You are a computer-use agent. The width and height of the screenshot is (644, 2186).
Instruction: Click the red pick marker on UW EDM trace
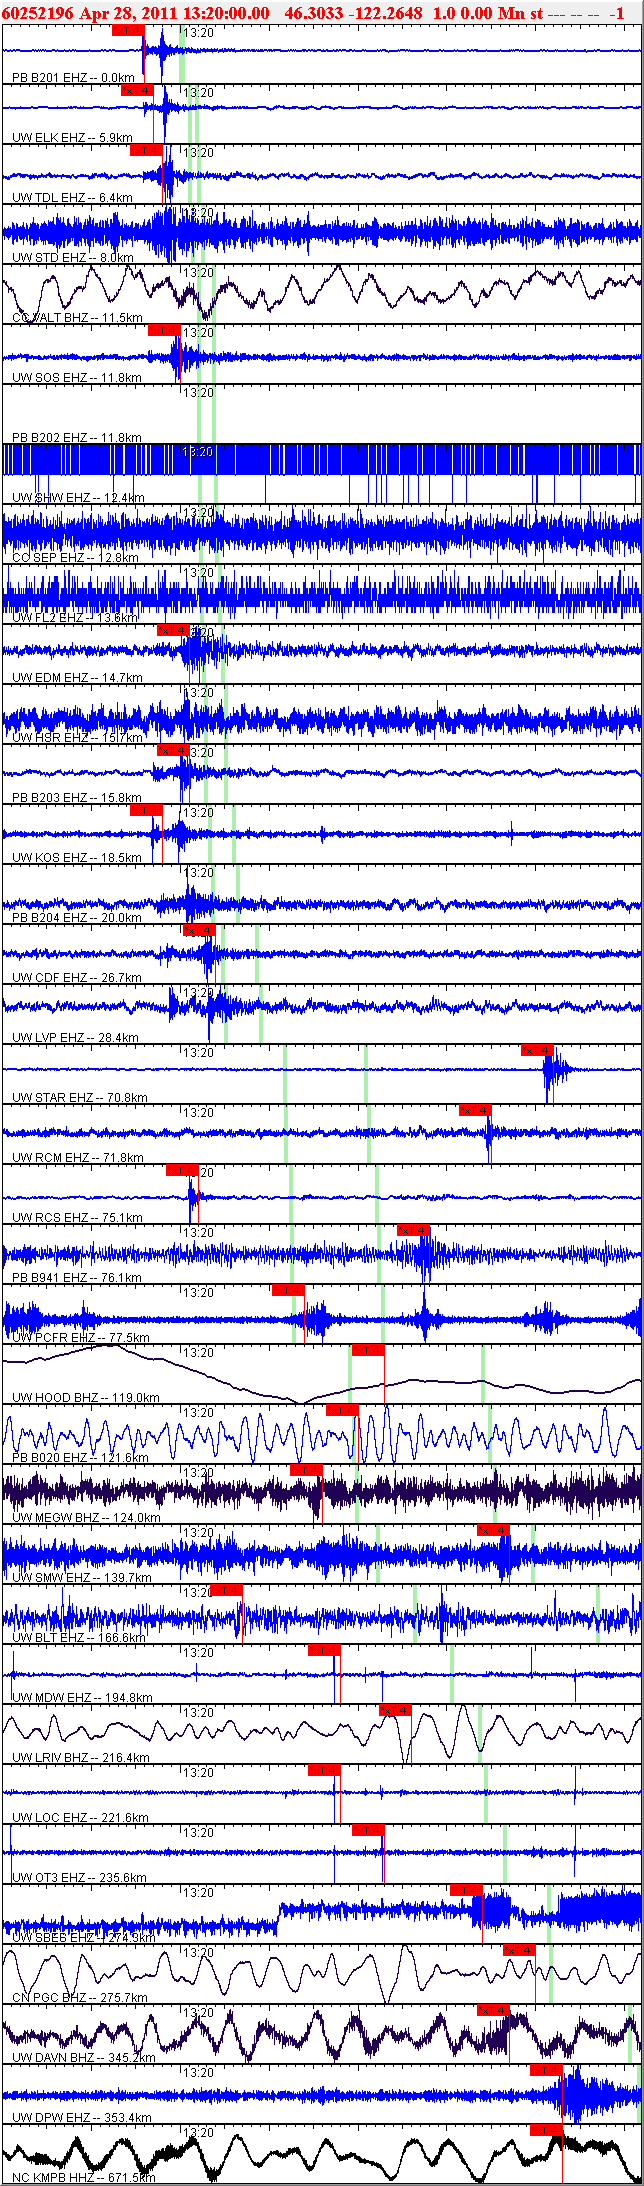tap(173, 630)
